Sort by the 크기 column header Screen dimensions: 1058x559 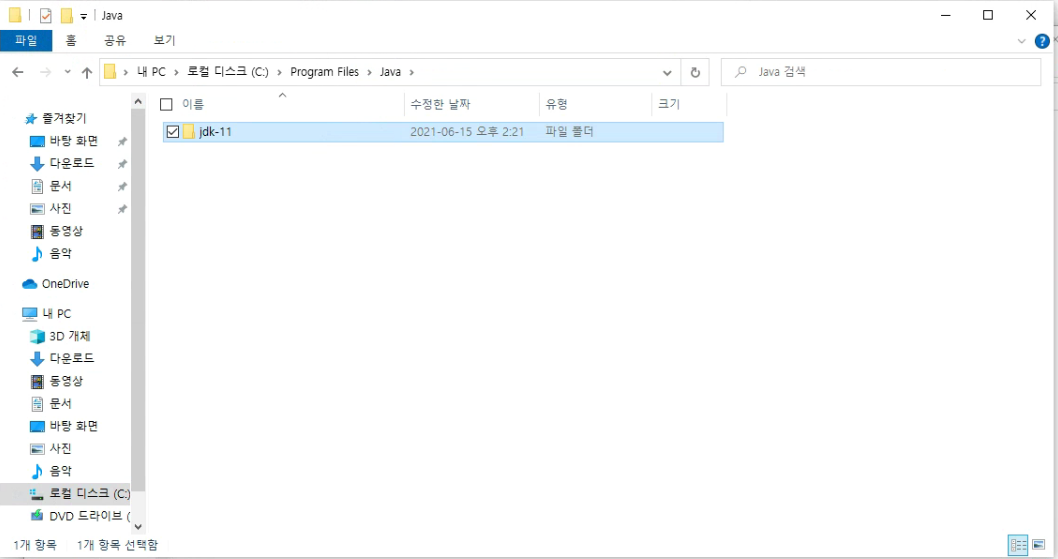(x=669, y=104)
